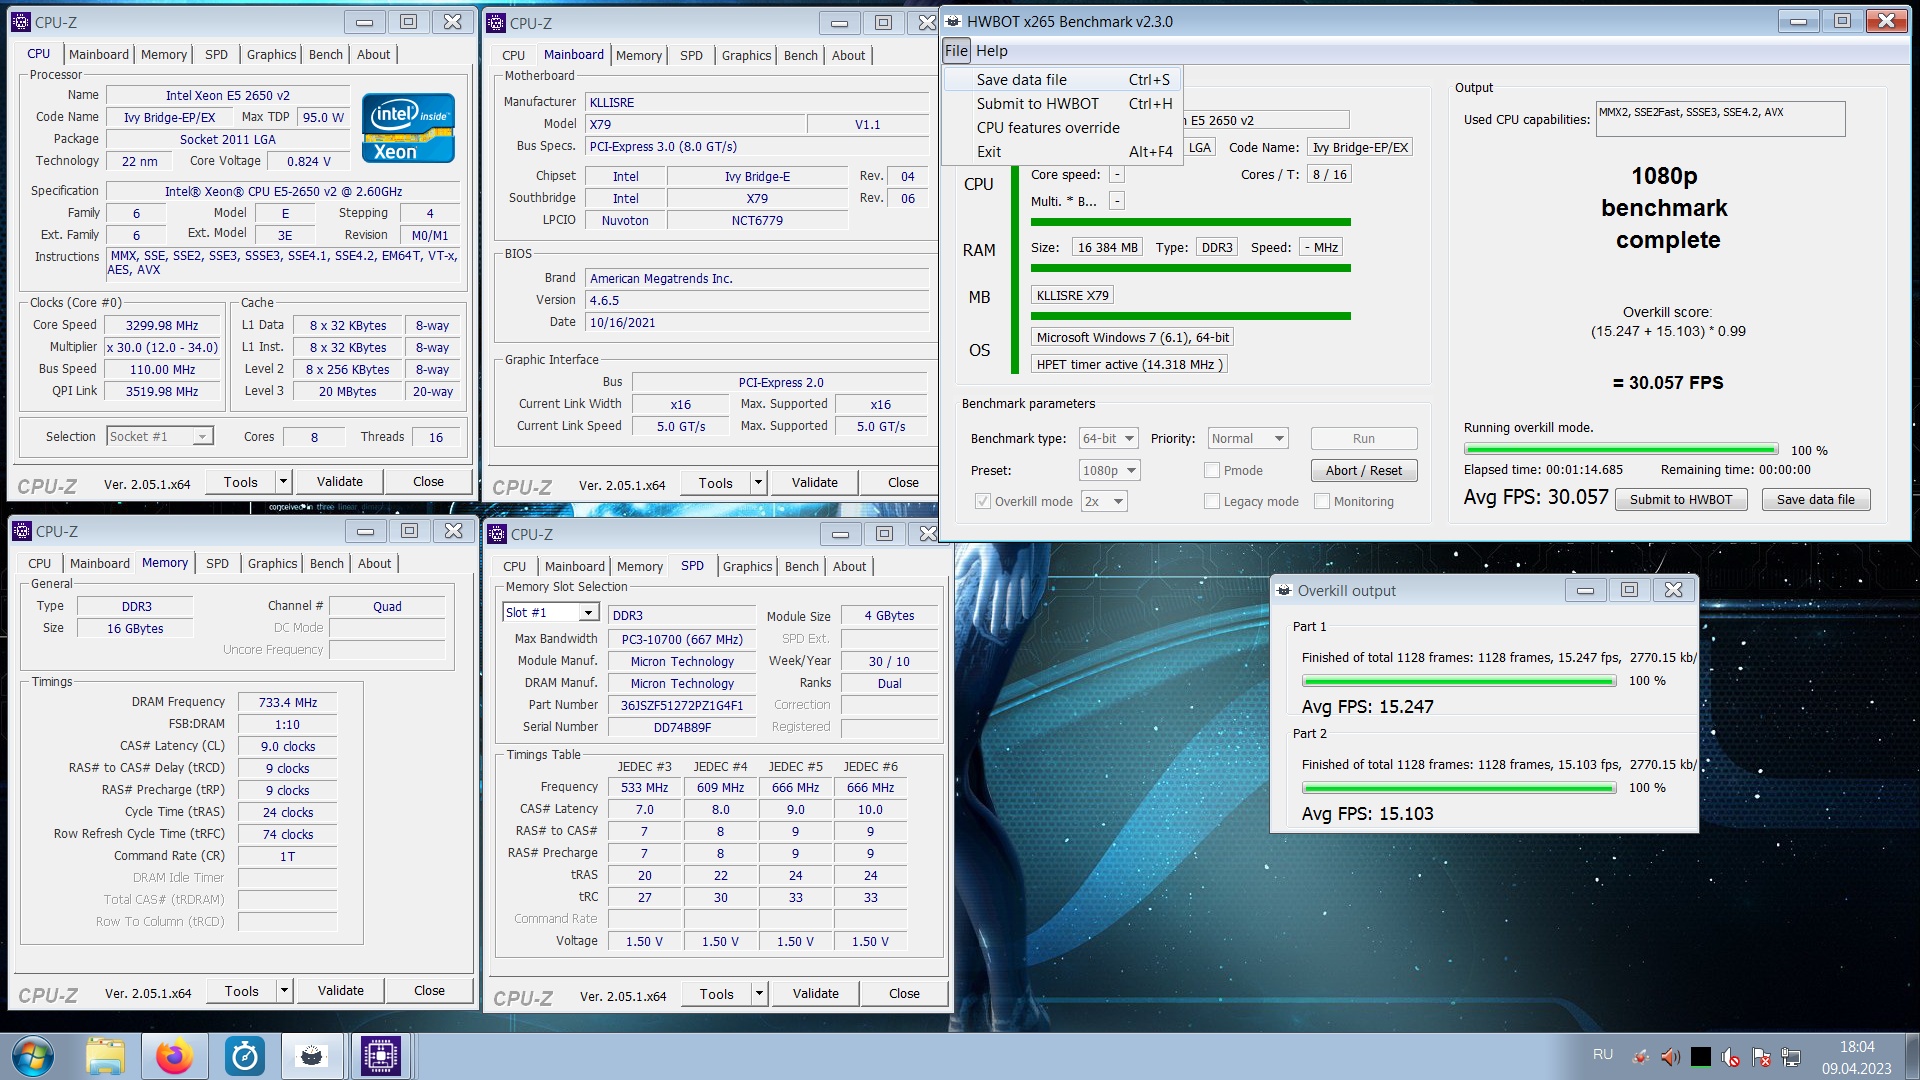Open the Priority Normal dropdown

(1248, 438)
